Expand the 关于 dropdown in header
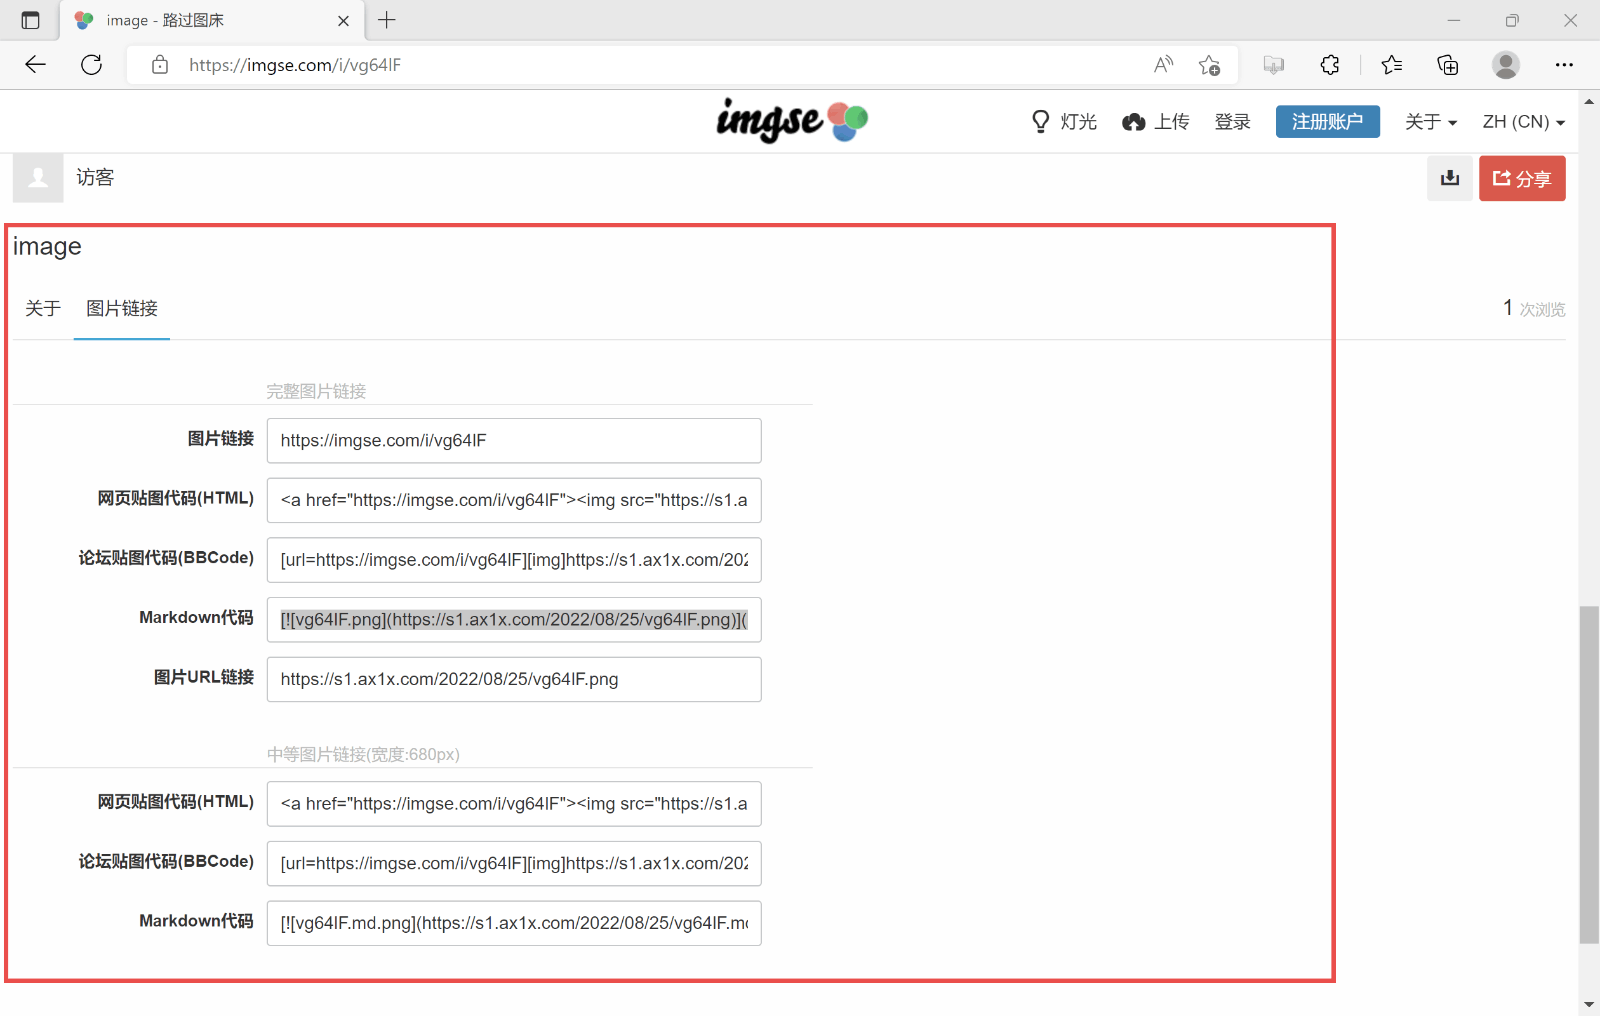This screenshot has height=1016, width=1600. (1430, 122)
